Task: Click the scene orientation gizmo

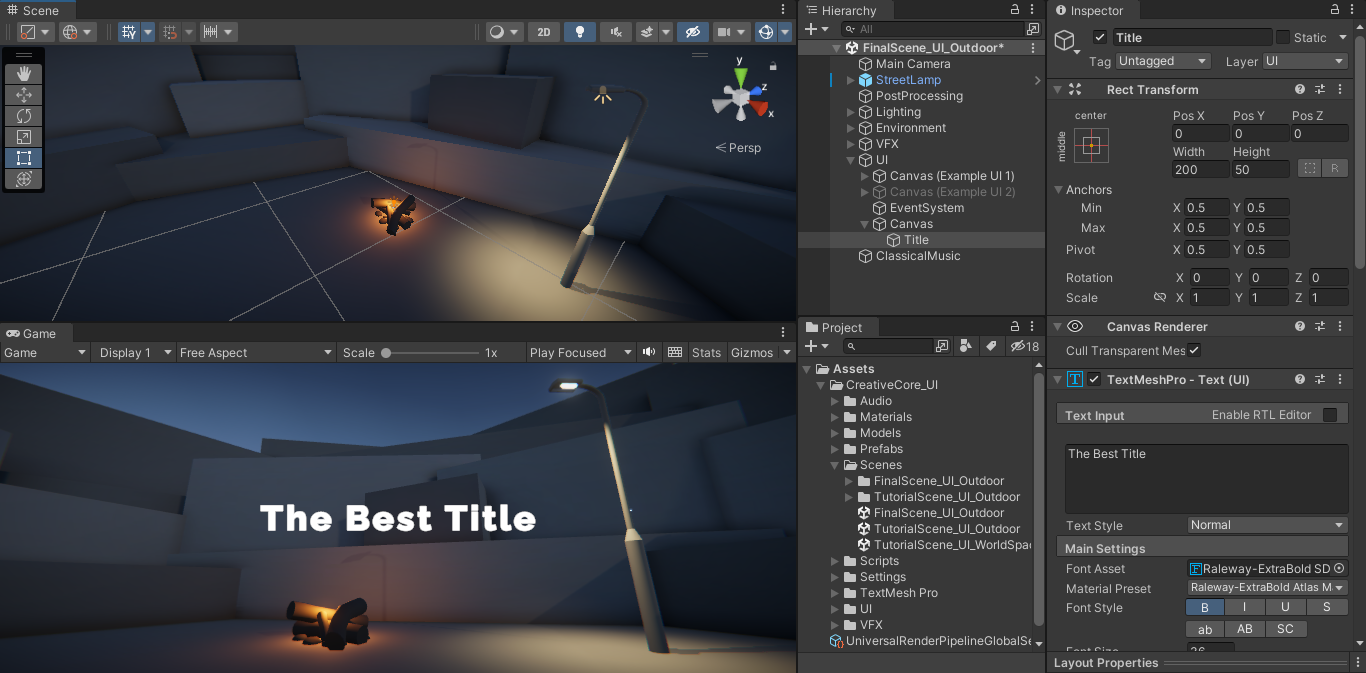Action: (x=740, y=98)
